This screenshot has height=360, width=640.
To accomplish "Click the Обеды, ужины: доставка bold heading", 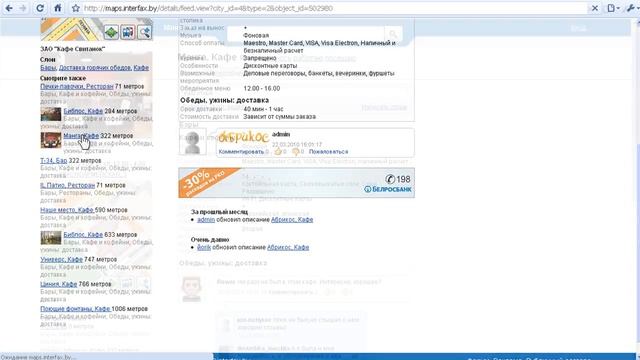I will tap(224, 100).
